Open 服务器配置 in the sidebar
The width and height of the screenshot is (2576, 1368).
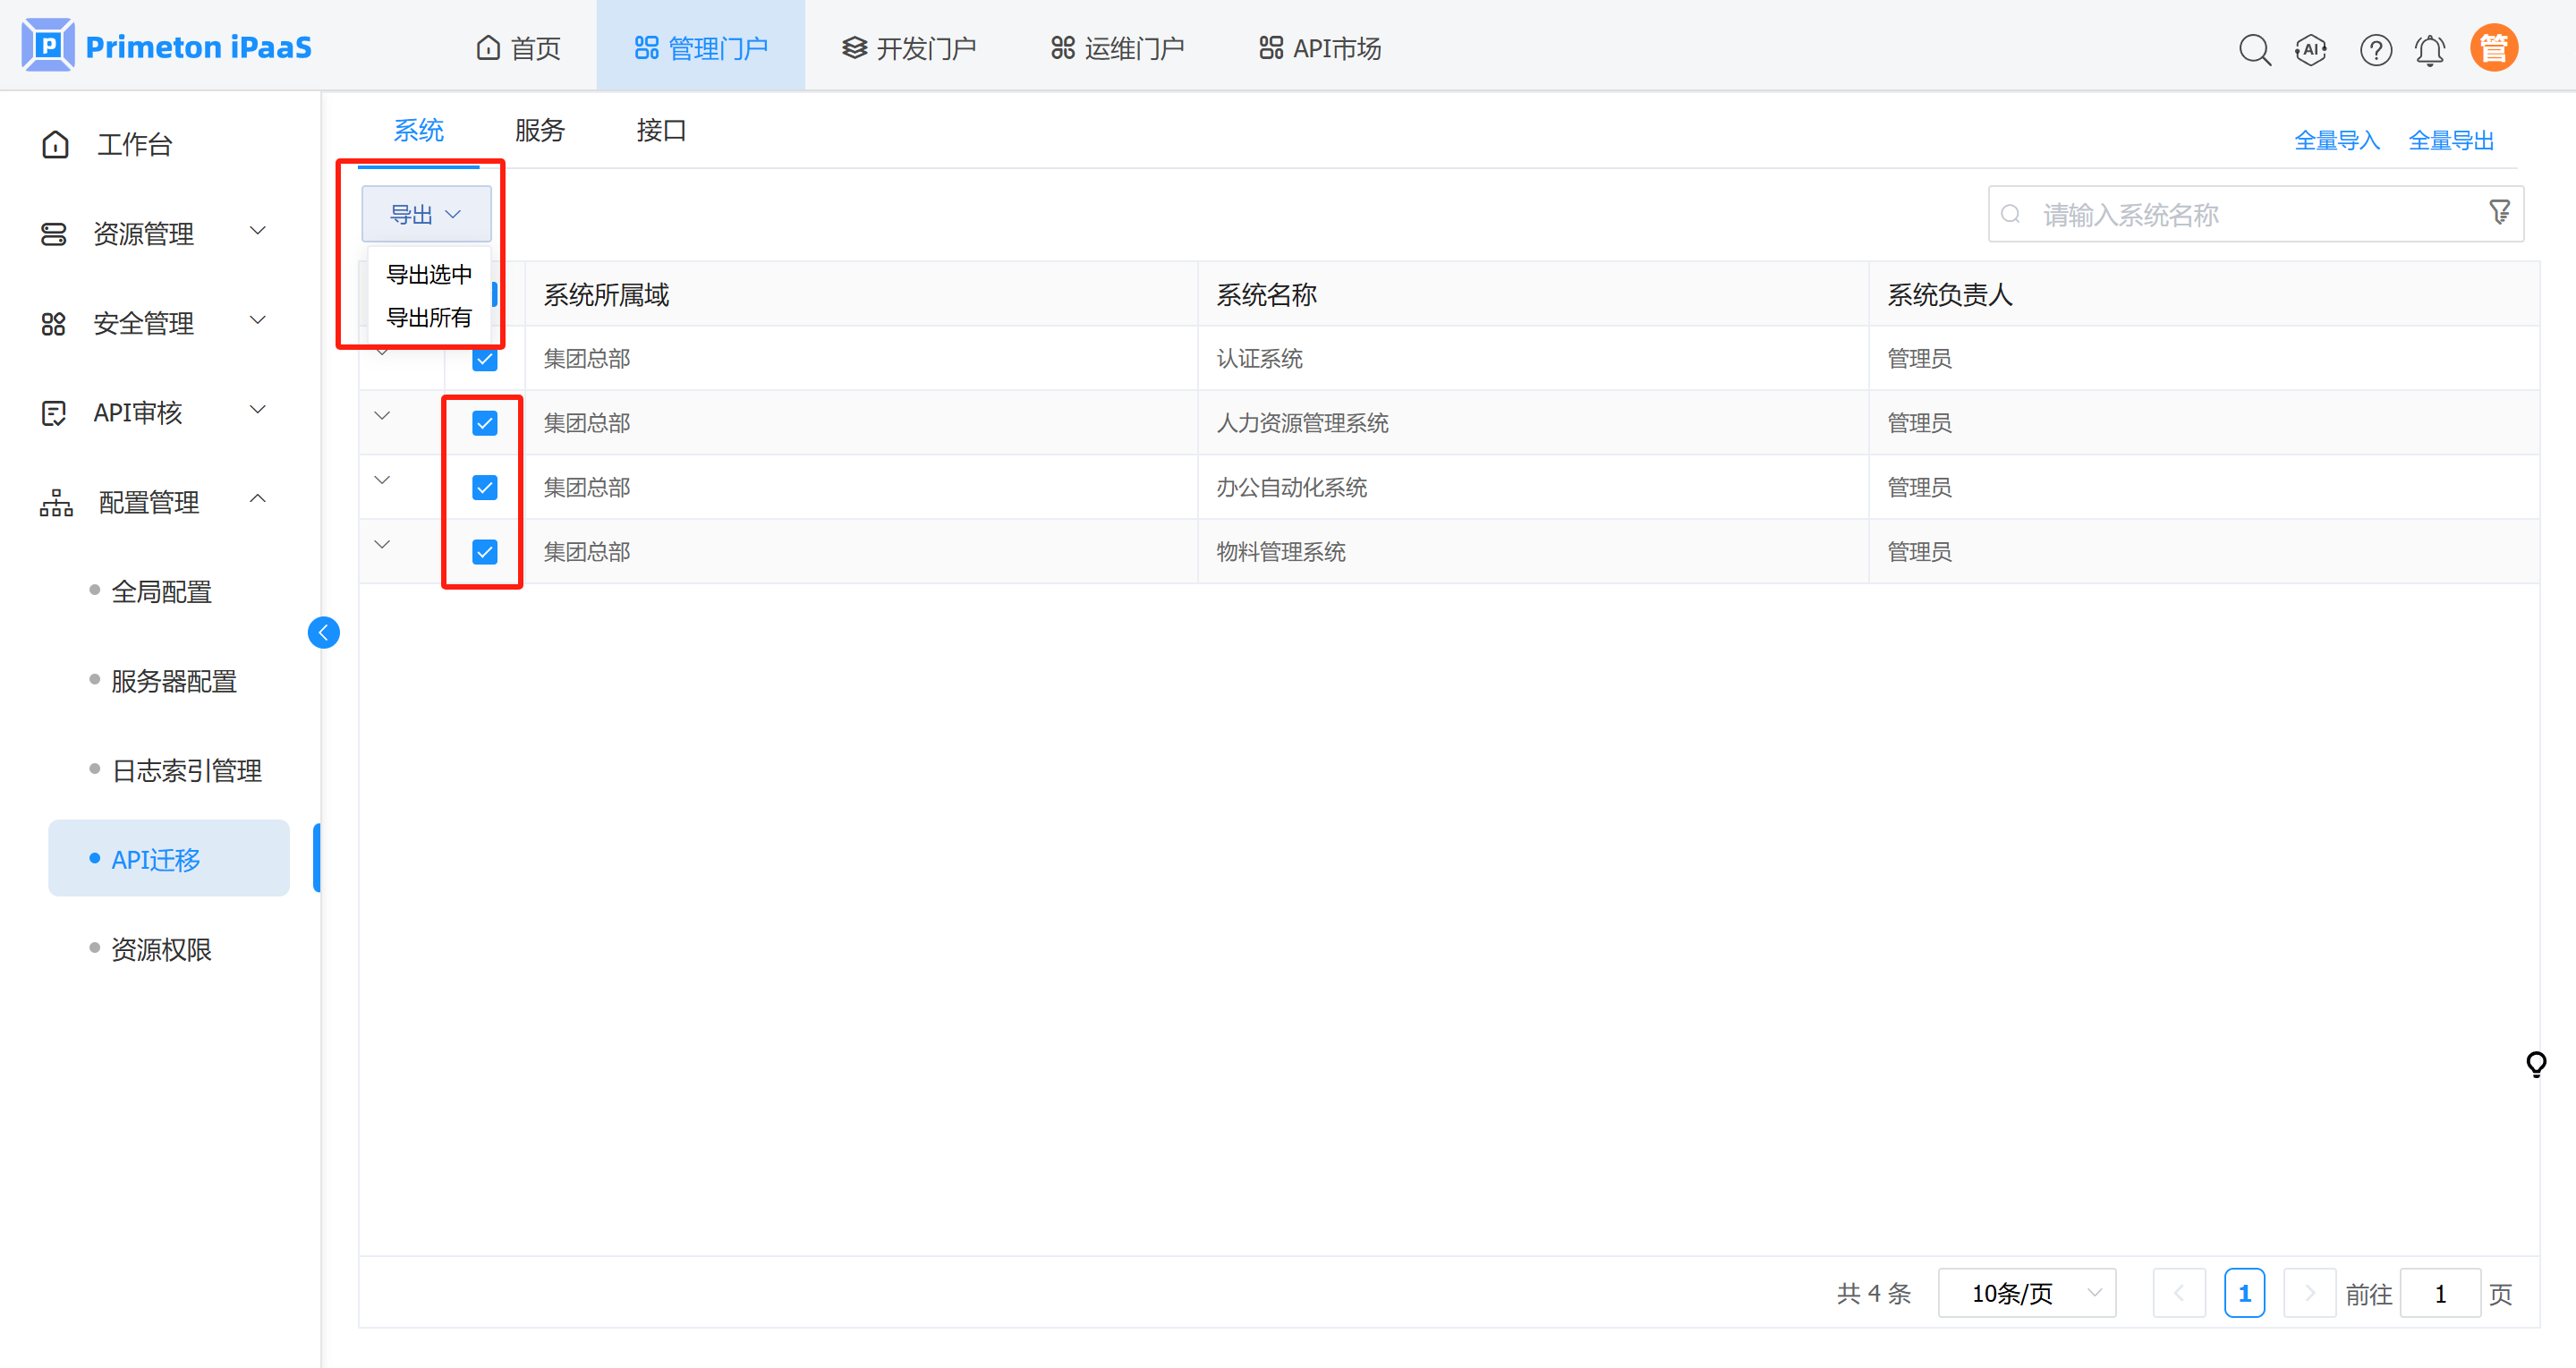point(174,681)
